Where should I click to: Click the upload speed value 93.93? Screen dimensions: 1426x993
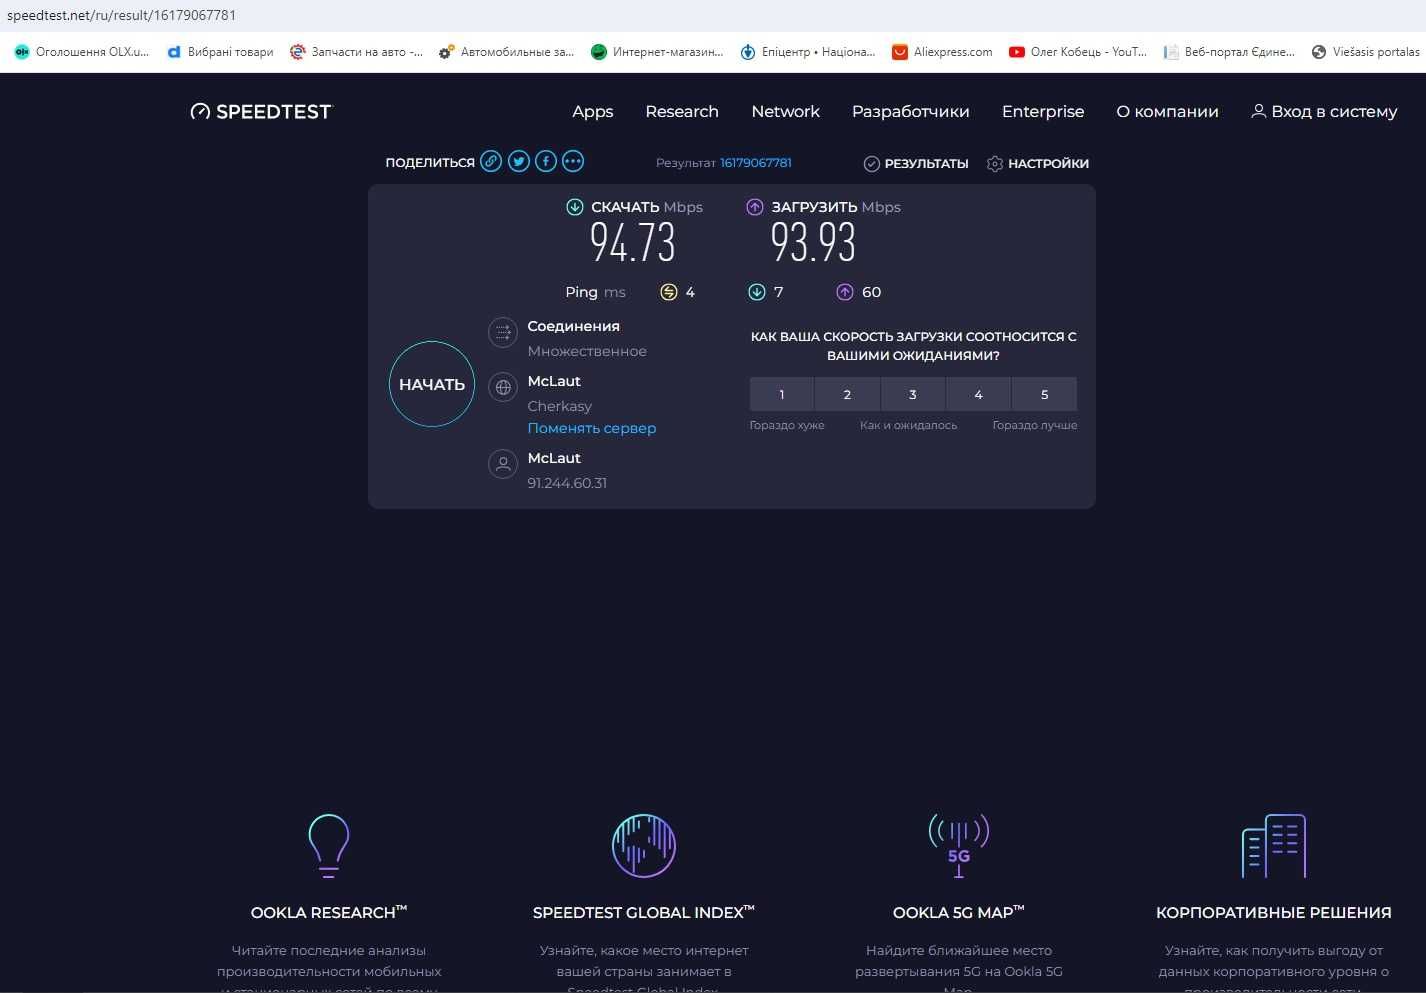813,243
